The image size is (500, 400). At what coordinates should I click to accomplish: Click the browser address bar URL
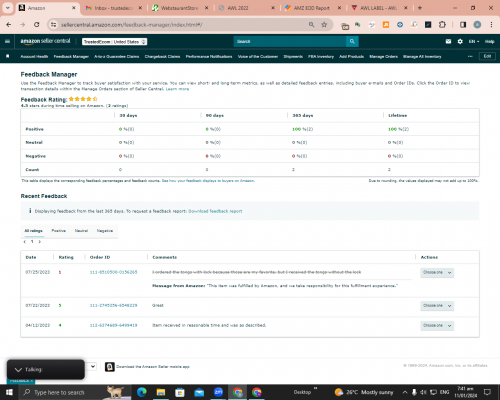click(132, 25)
